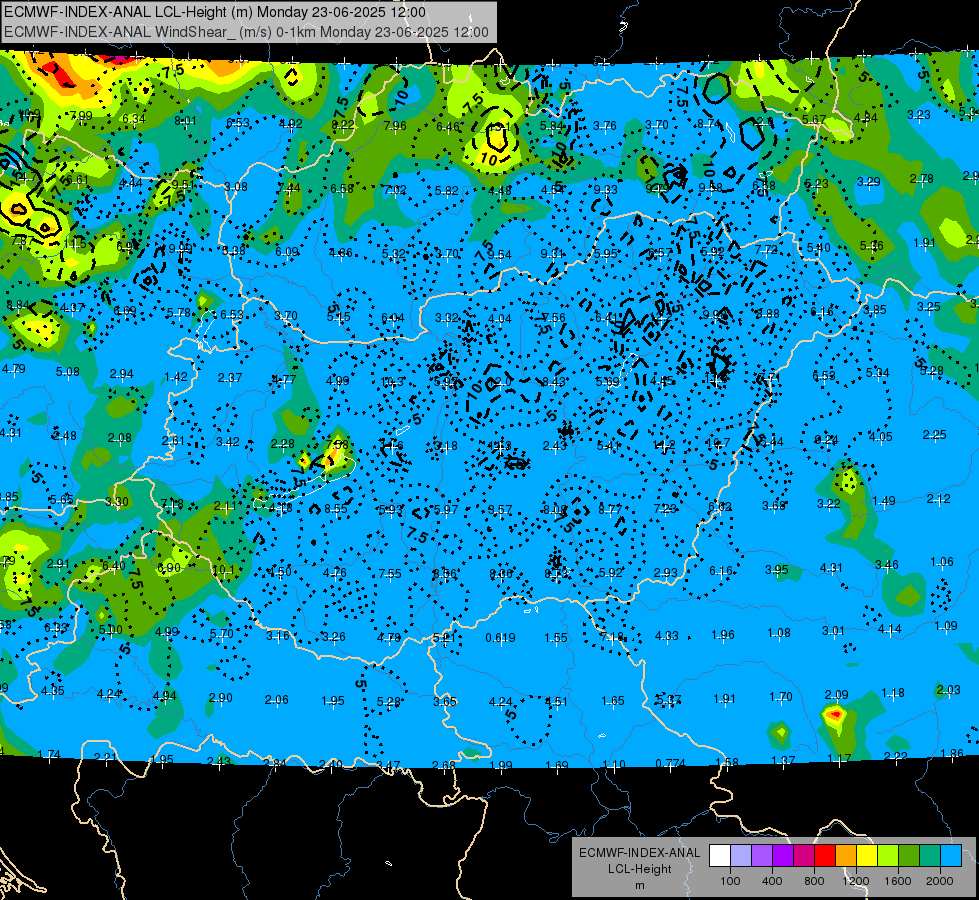Click the grid value '7.96'
The height and width of the screenshot is (900, 979).
[395, 126]
